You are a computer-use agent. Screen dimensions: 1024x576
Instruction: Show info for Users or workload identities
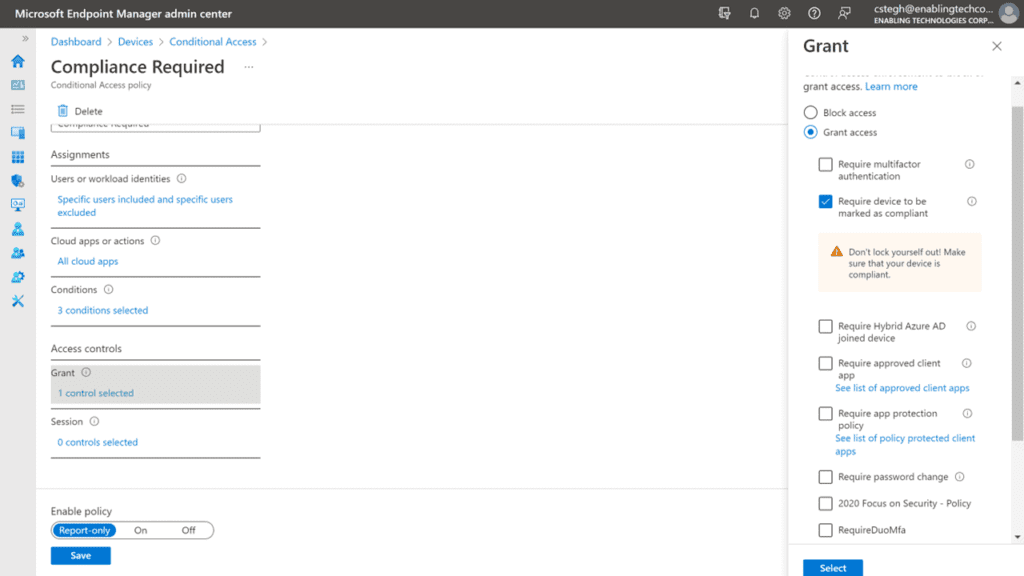point(182,178)
